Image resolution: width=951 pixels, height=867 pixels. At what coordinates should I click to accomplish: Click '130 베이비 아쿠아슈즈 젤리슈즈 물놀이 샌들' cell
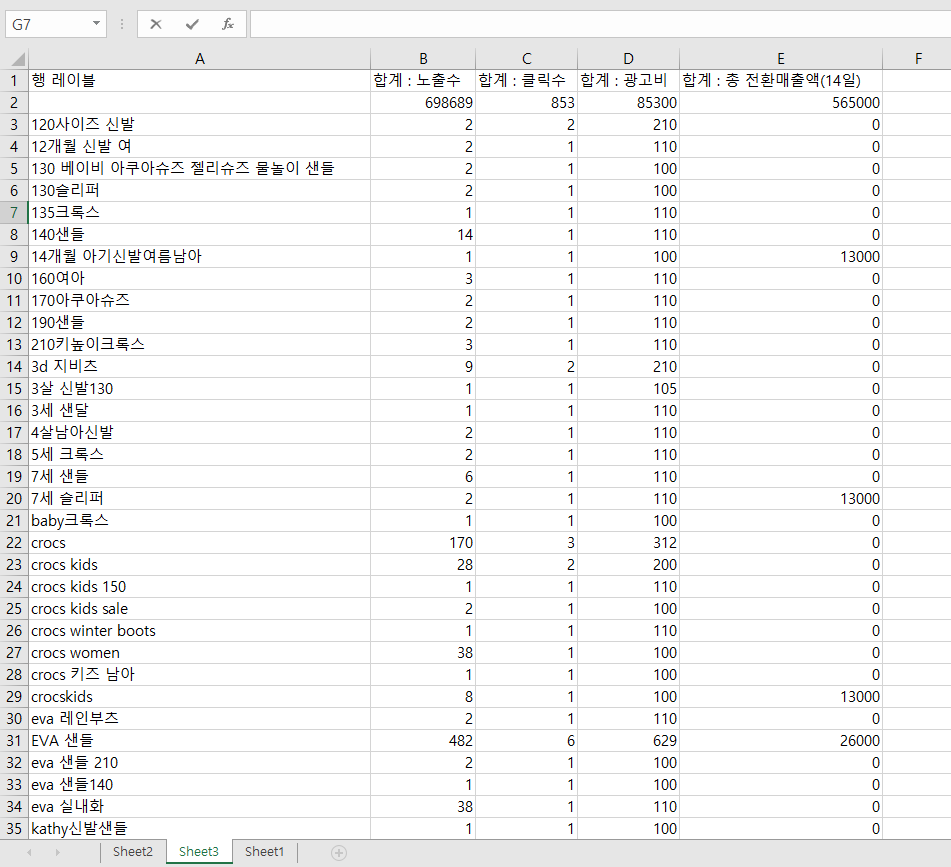[200, 169]
